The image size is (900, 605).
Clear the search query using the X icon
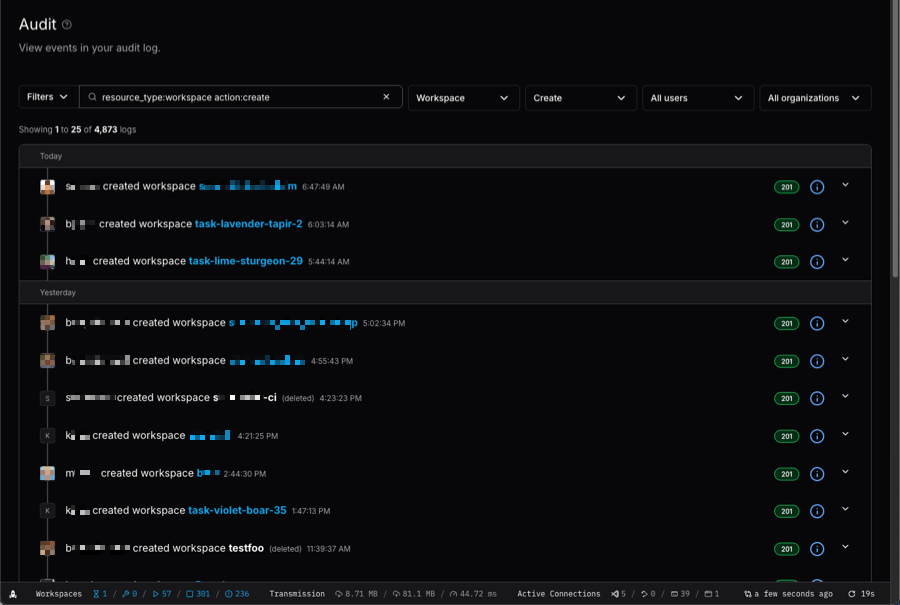click(x=387, y=97)
